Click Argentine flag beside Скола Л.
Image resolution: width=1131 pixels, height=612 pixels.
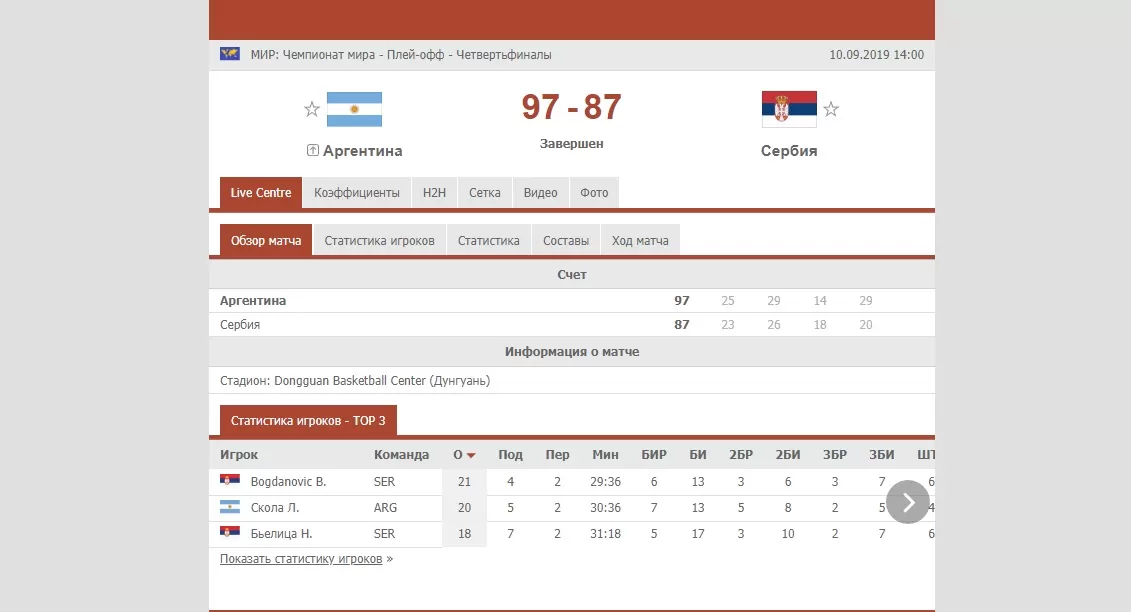[230, 507]
